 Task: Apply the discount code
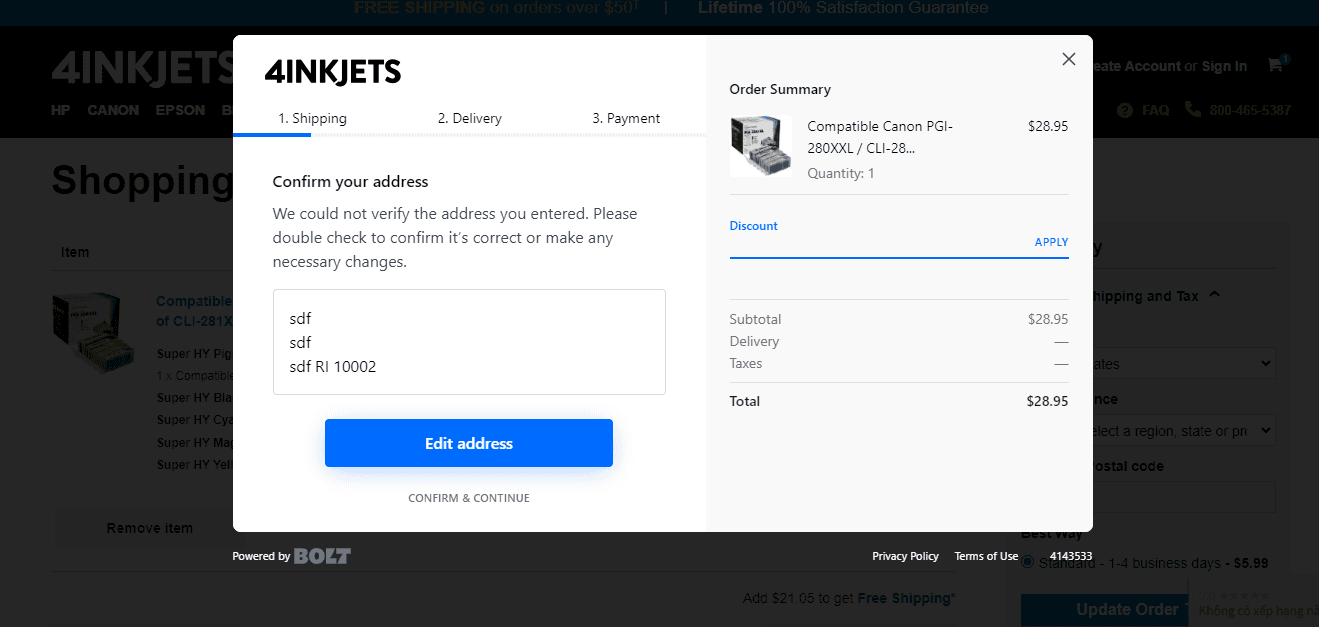pyautogui.click(x=1051, y=242)
